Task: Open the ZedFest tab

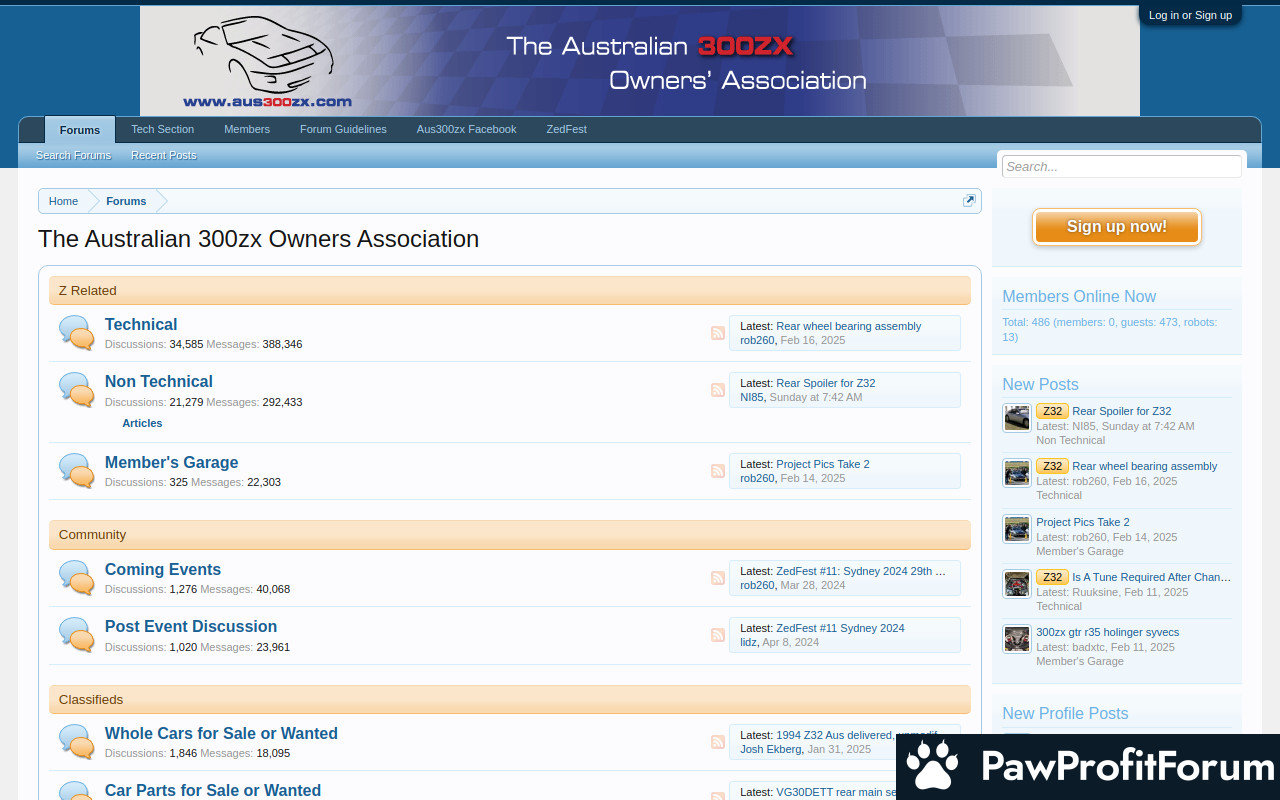Action: 567,129
